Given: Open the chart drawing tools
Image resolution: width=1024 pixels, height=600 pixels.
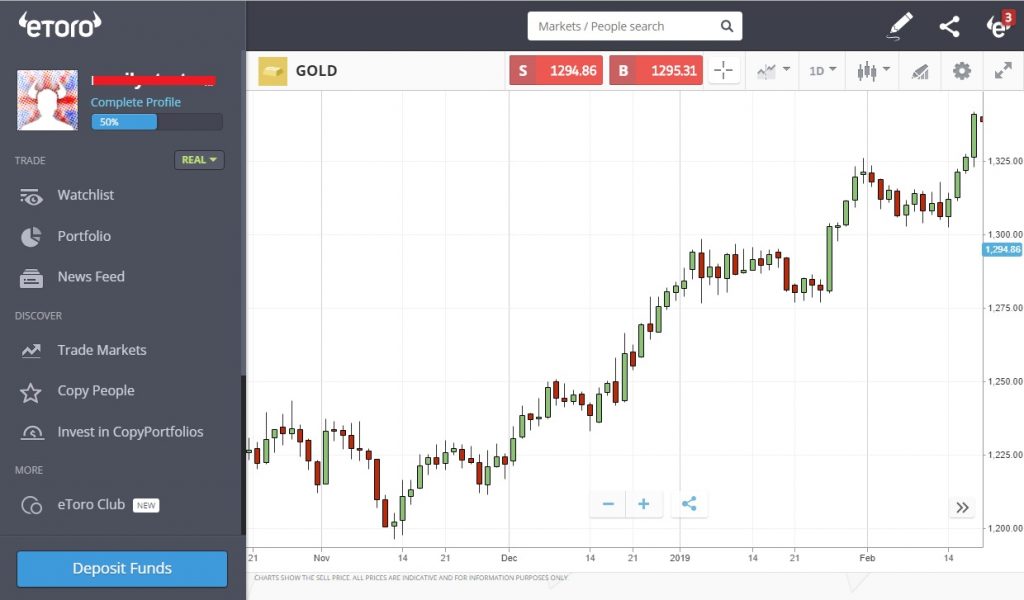Looking at the screenshot, I should (x=921, y=71).
